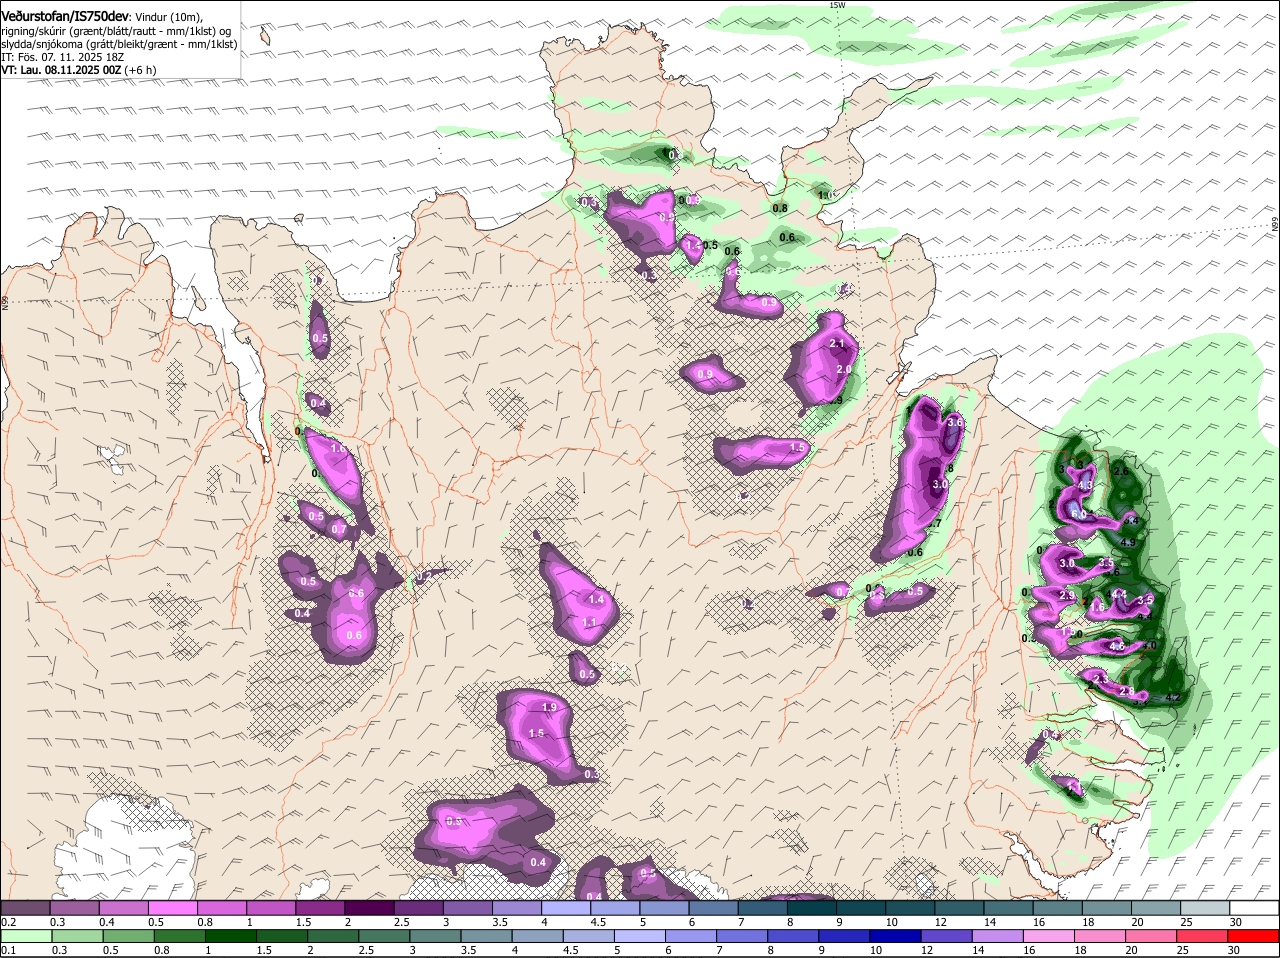Click the legend label 0.2 on the upper scale

8,921
